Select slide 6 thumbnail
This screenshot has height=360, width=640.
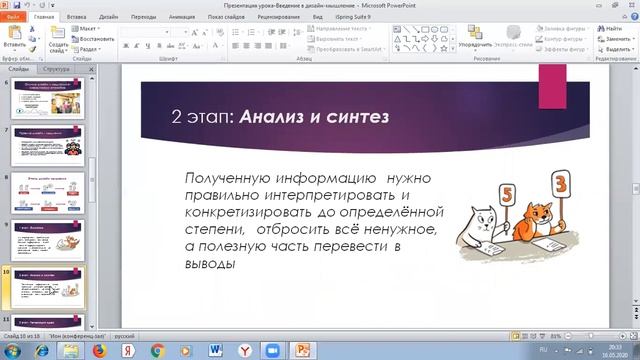coord(48,98)
